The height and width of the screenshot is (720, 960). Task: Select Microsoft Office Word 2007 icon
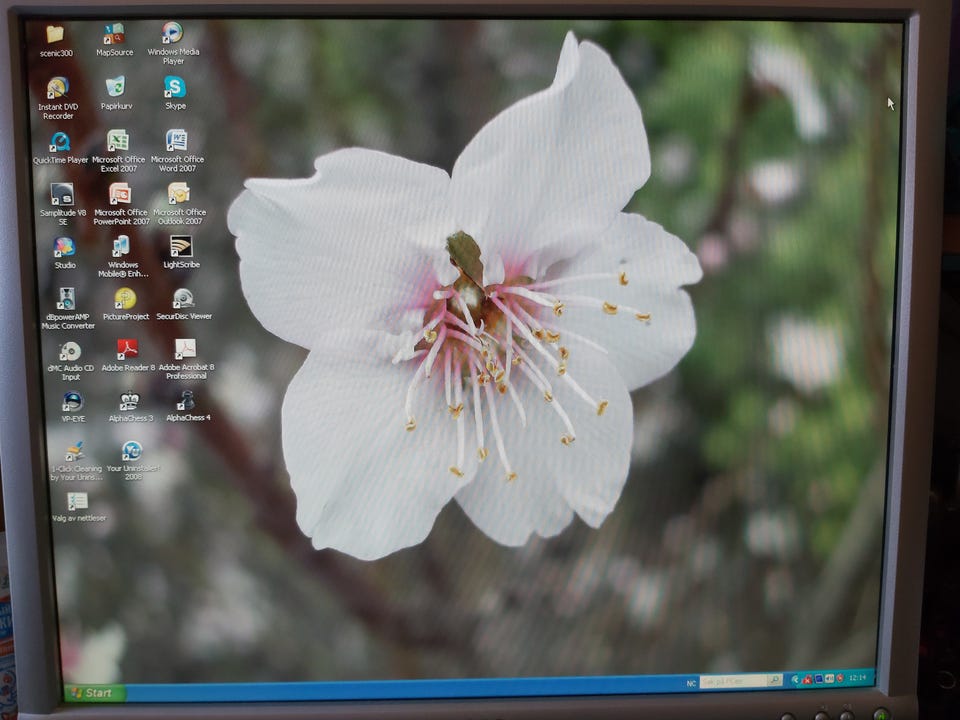177,141
